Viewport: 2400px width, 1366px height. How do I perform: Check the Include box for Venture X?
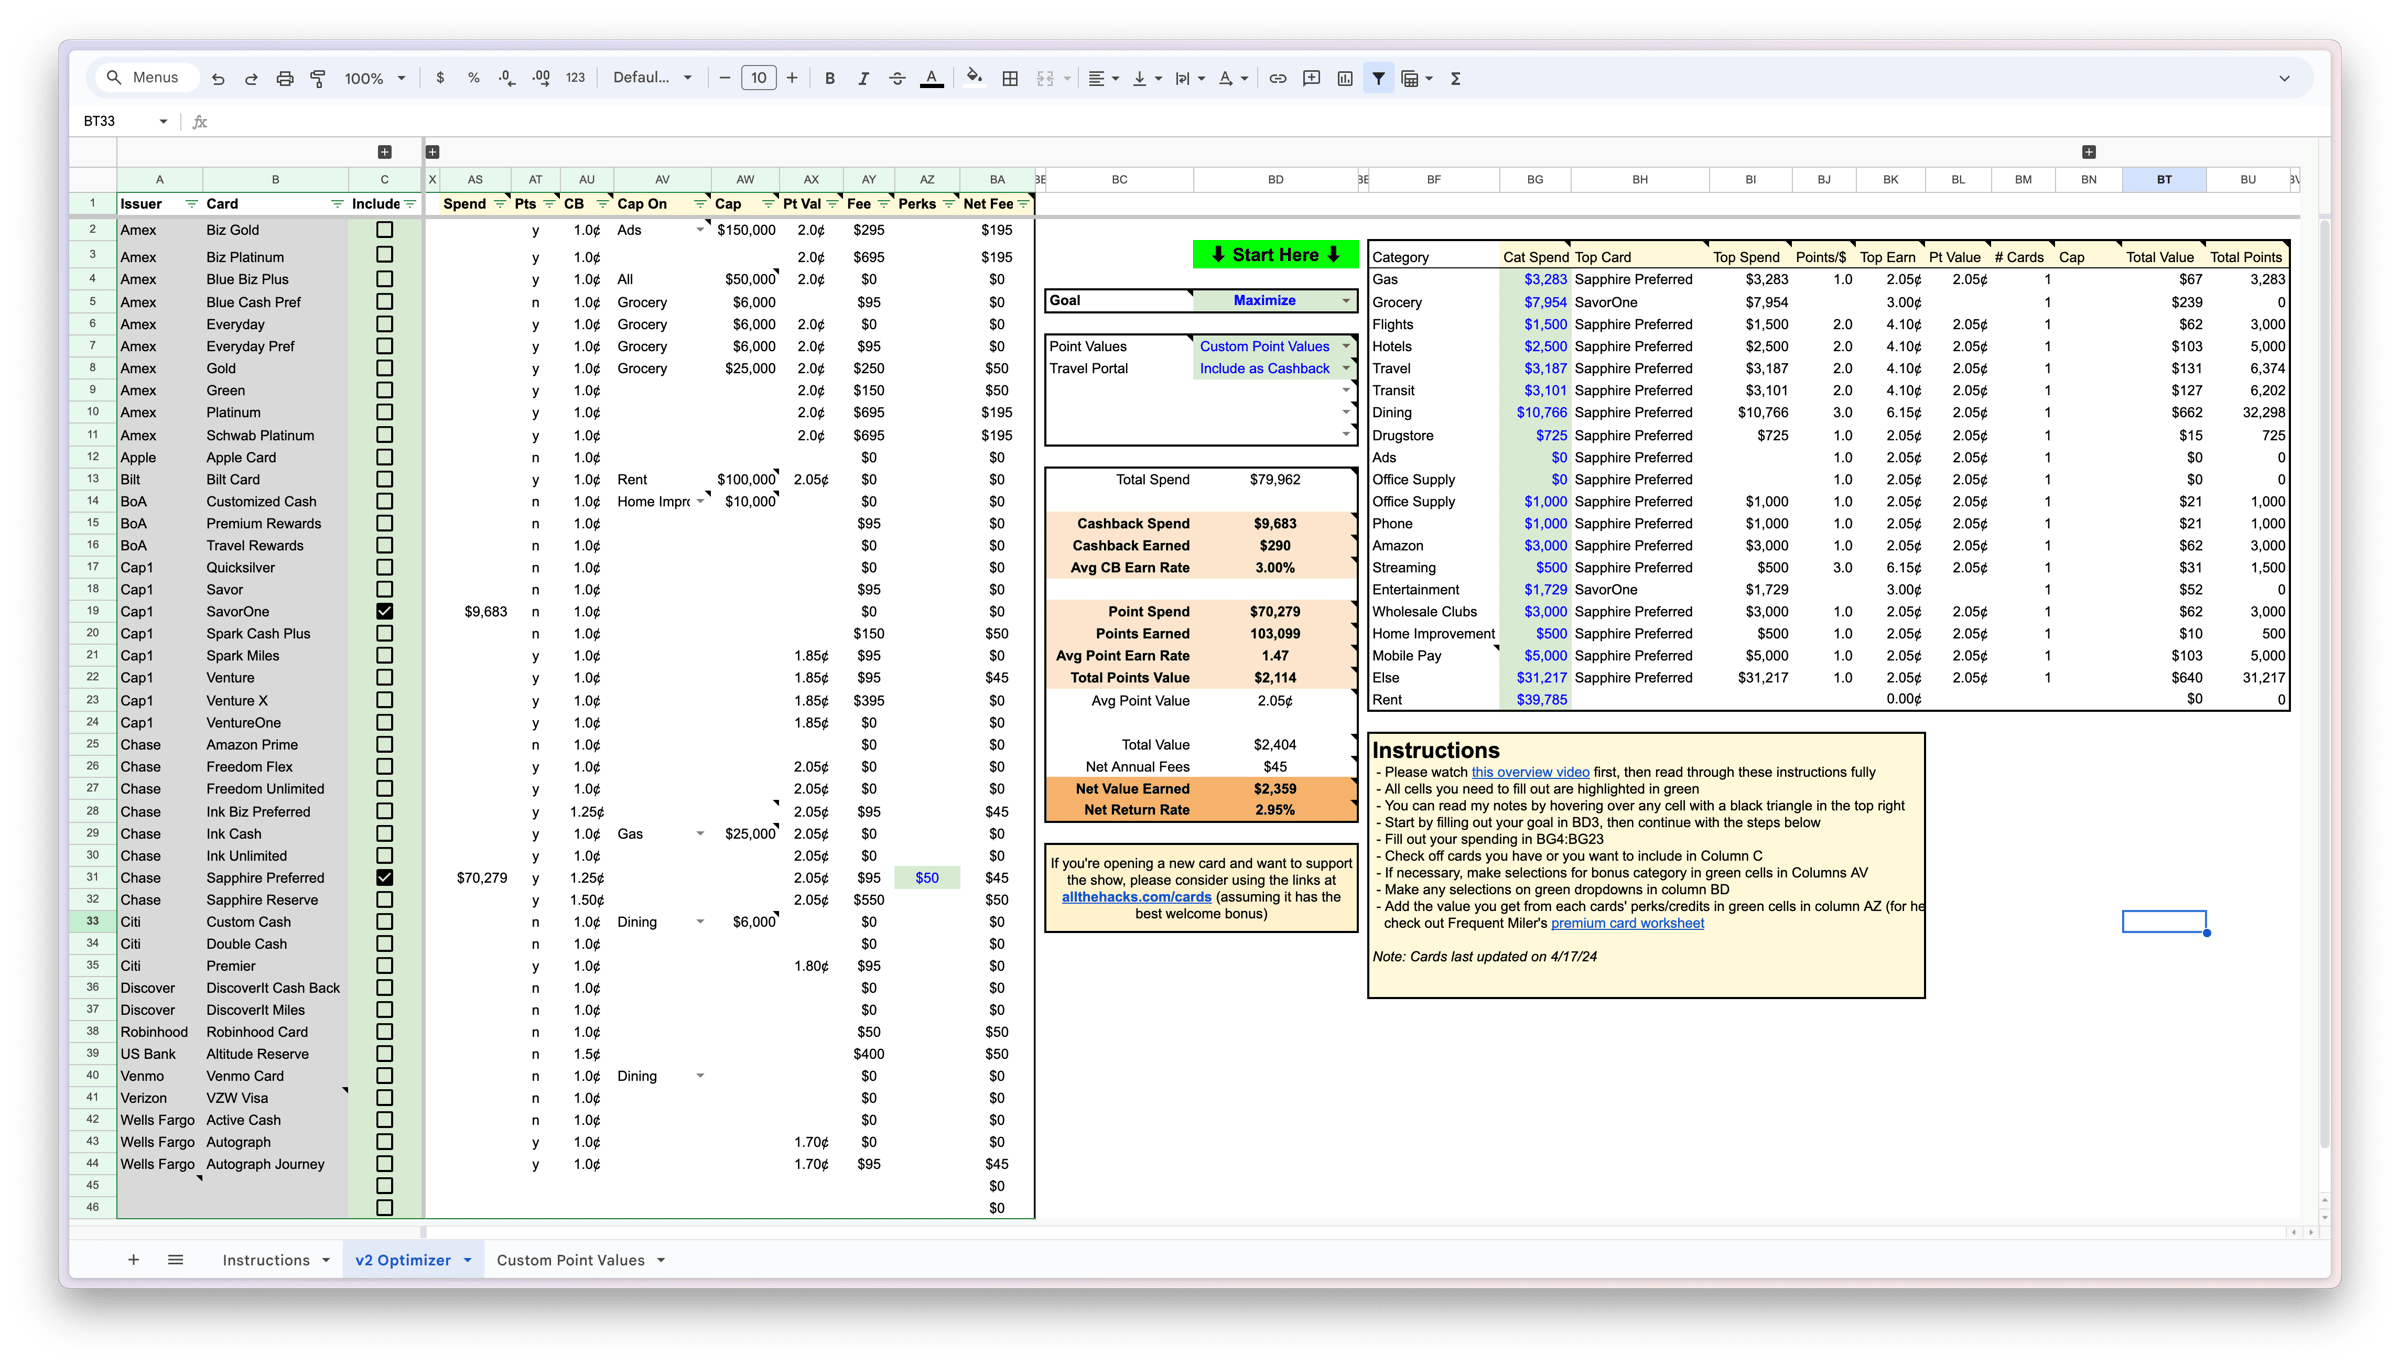click(384, 700)
